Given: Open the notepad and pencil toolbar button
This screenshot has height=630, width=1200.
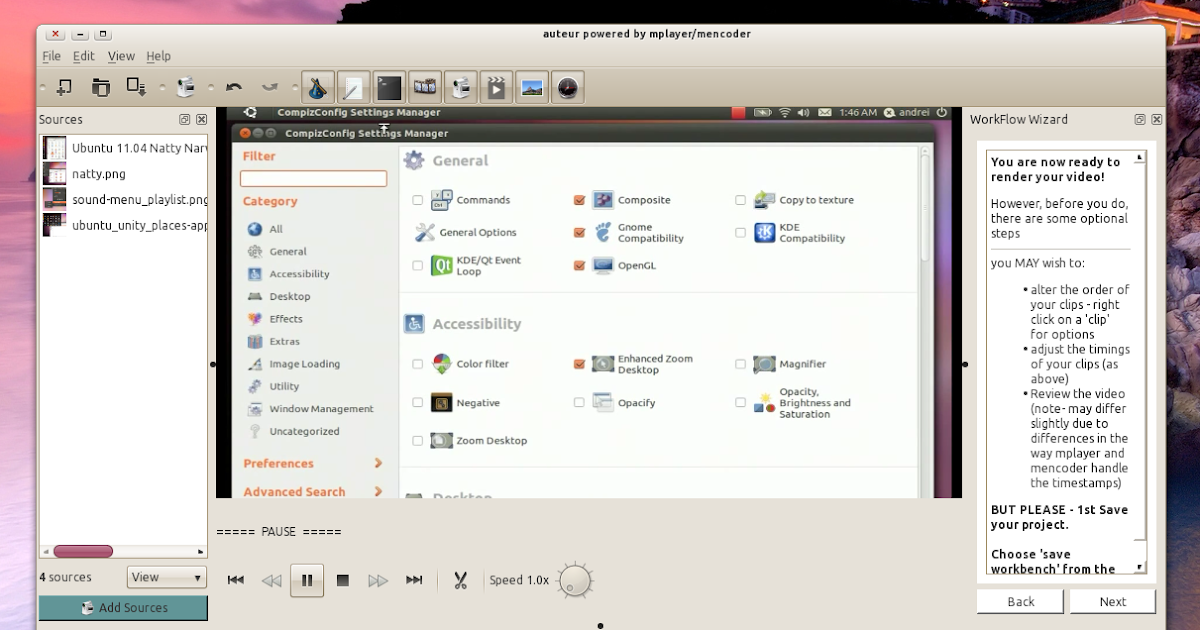Looking at the screenshot, I should pyautogui.click(x=353, y=88).
